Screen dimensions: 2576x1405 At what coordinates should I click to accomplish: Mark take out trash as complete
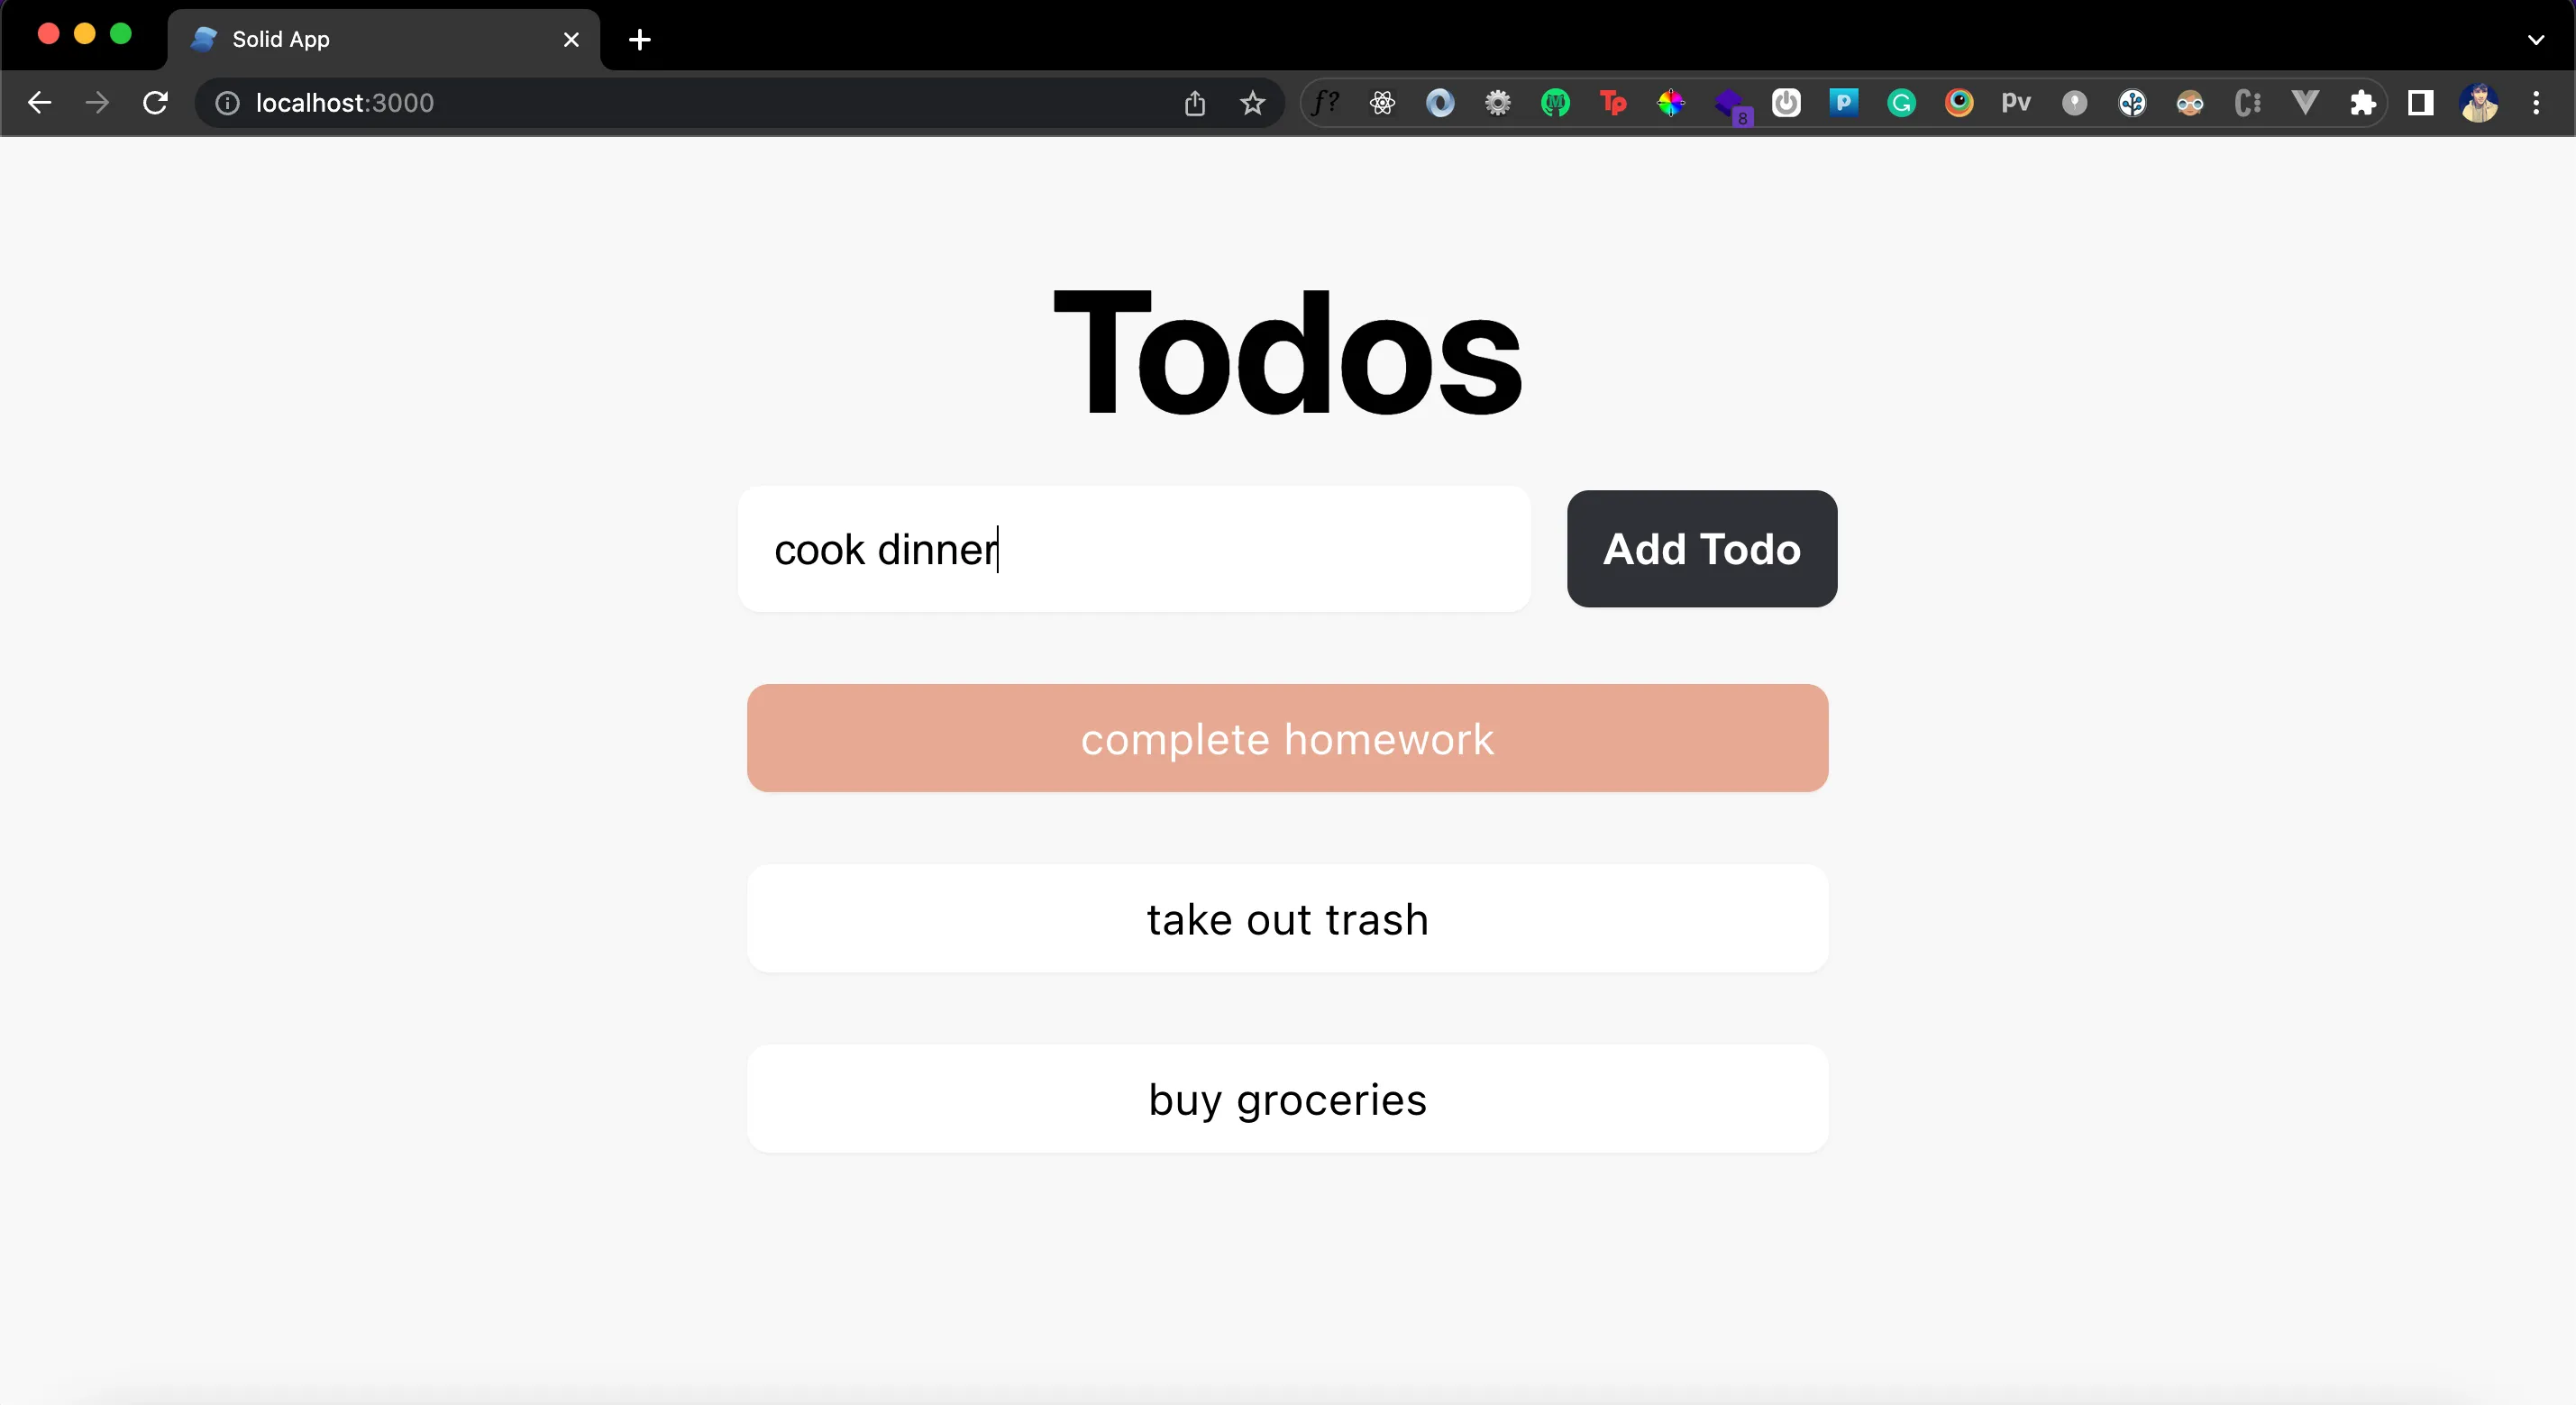tap(1287, 918)
